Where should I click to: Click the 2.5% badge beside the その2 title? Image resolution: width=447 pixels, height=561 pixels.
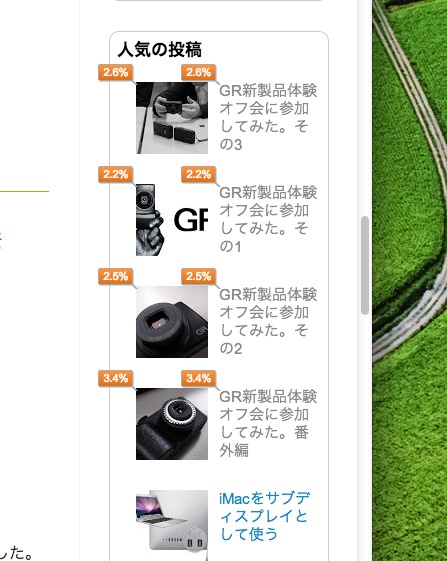198,277
